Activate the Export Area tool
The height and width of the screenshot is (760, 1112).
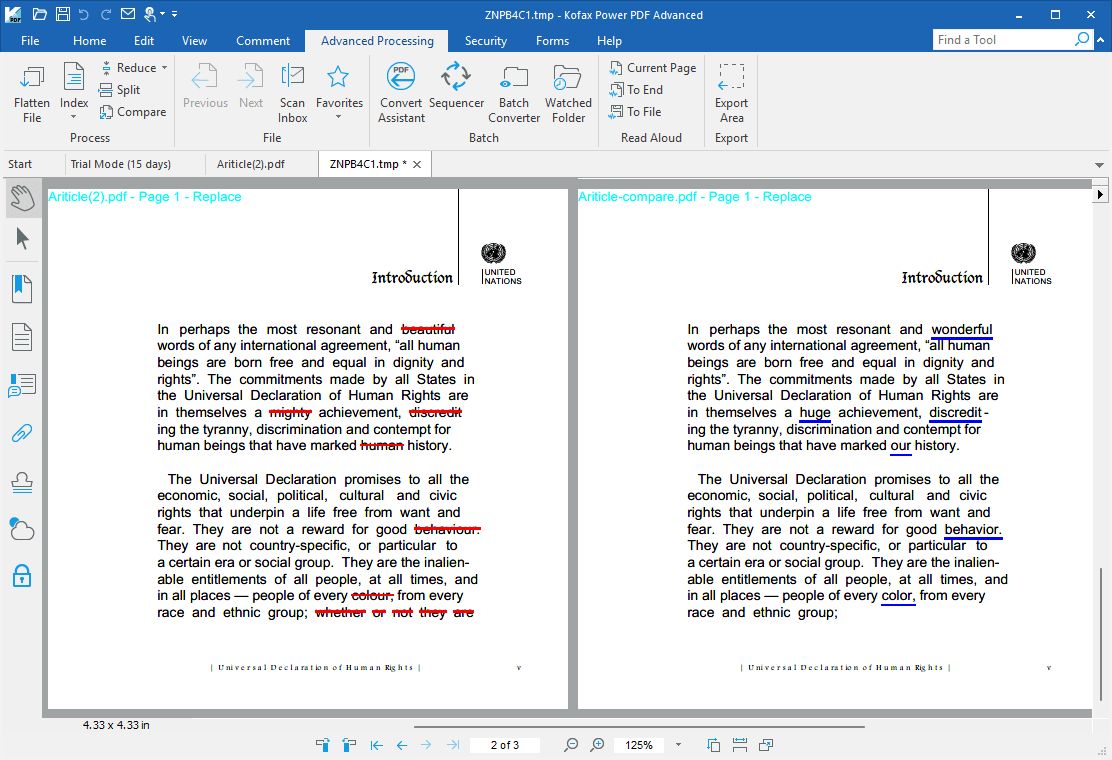[x=731, y=90]
